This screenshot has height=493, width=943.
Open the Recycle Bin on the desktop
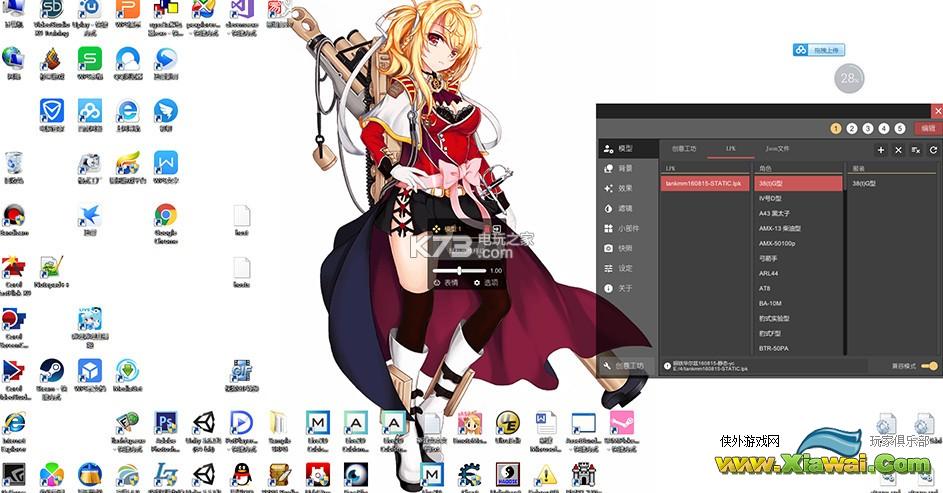pos(14,167)
